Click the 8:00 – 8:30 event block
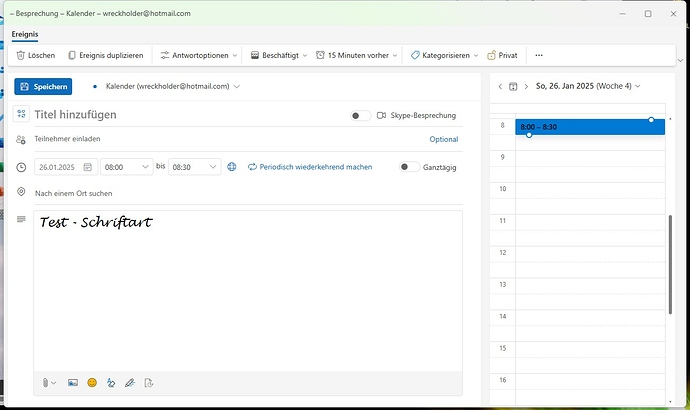Image resolution: width=690 pixels, height=410 pixels. coord(590,127)
